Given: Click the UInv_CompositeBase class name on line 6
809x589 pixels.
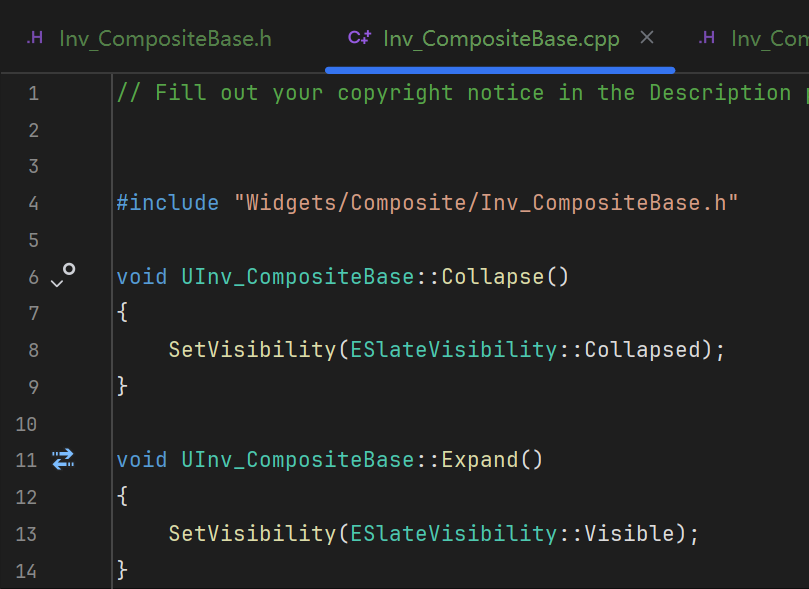Looking at the screenshot, I should pos(298,277).
